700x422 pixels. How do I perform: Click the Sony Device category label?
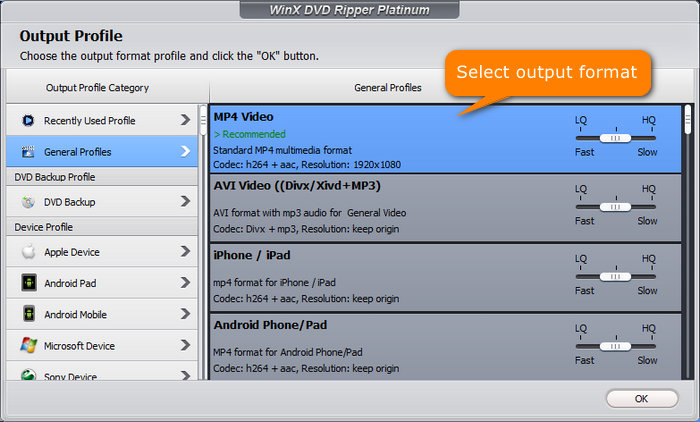(70, 376)
